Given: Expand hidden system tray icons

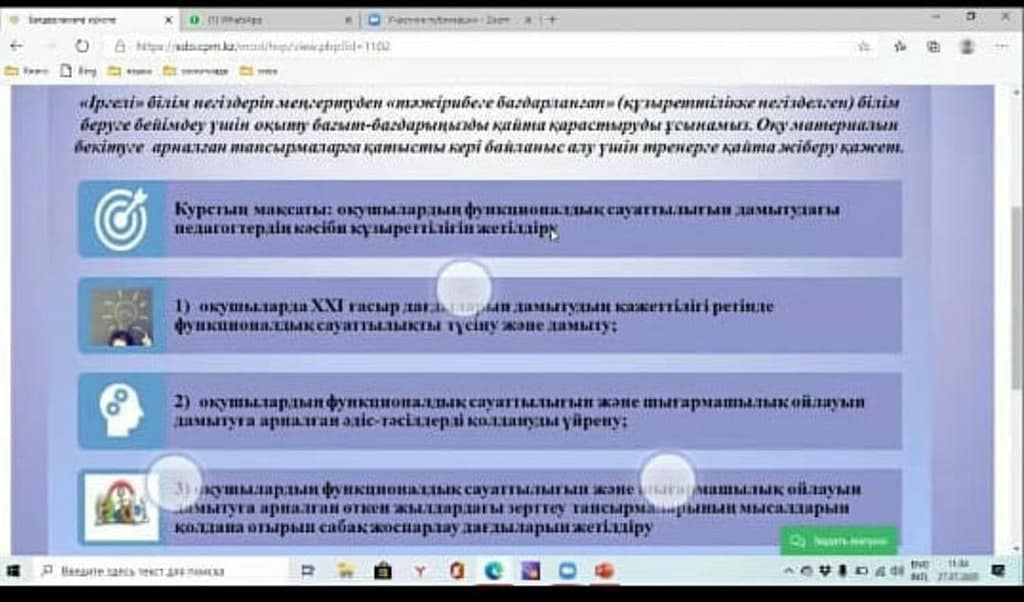Looking at the screenshot, I should (790, 571).
